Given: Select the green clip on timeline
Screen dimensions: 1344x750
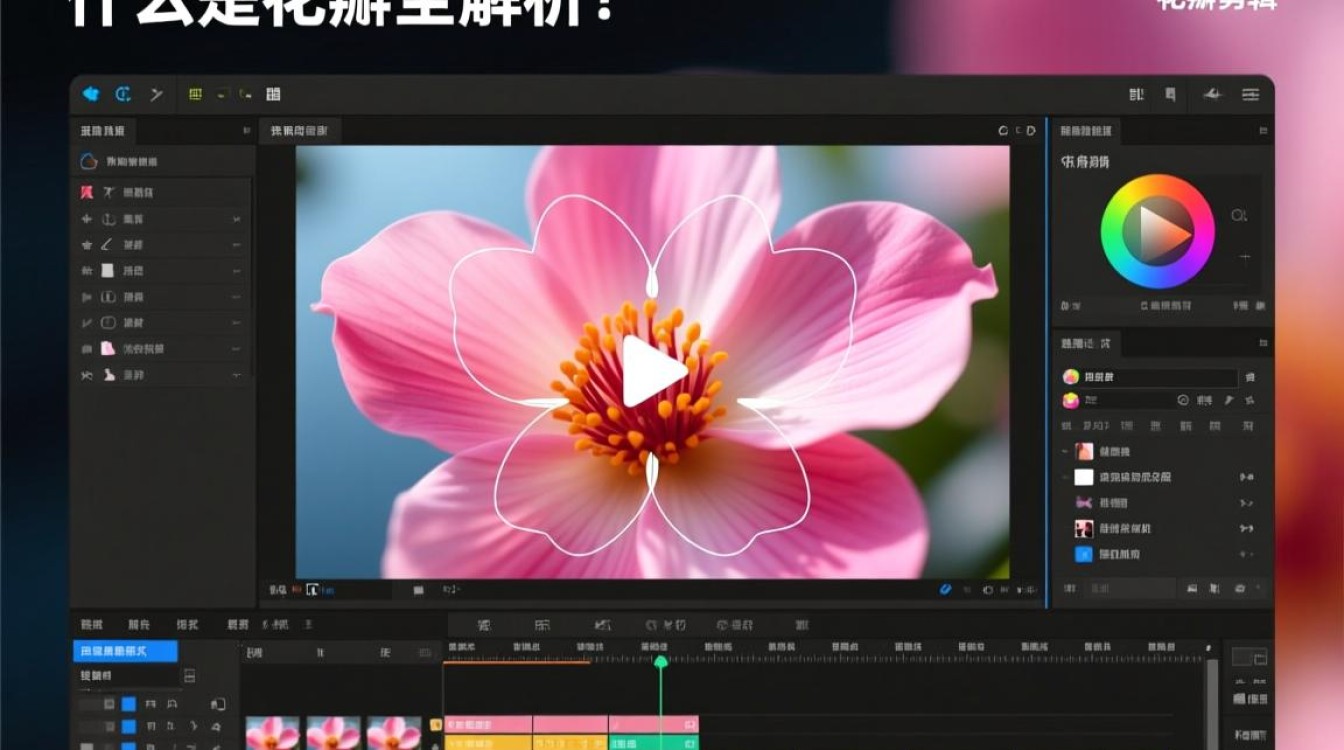Looking at the screenshot, I should [x=654, y=742].
